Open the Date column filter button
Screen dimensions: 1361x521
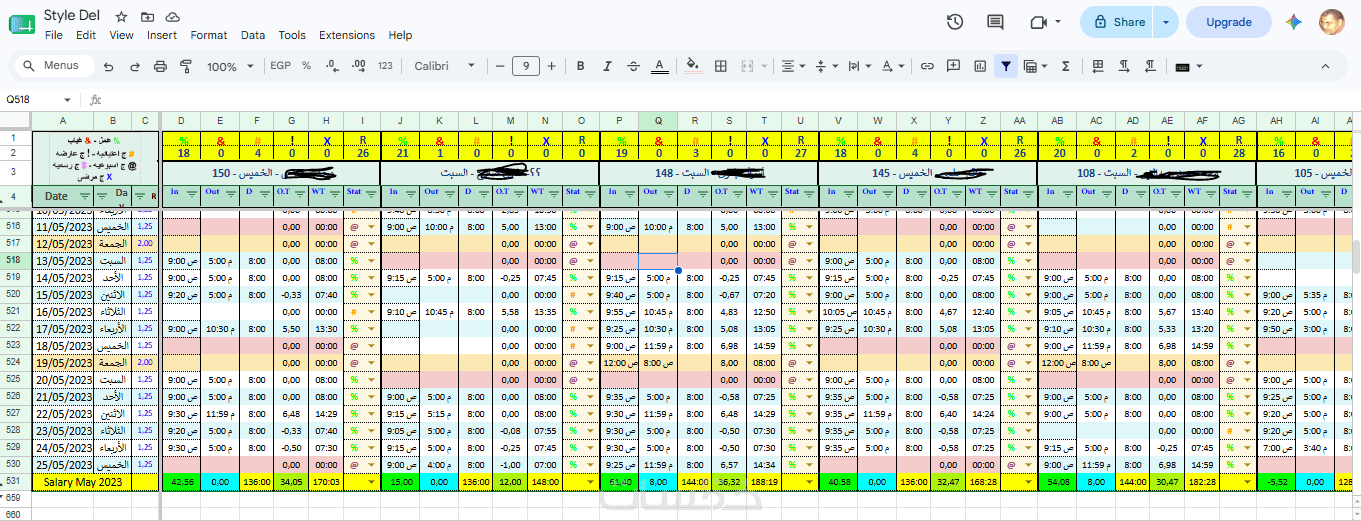84,196
